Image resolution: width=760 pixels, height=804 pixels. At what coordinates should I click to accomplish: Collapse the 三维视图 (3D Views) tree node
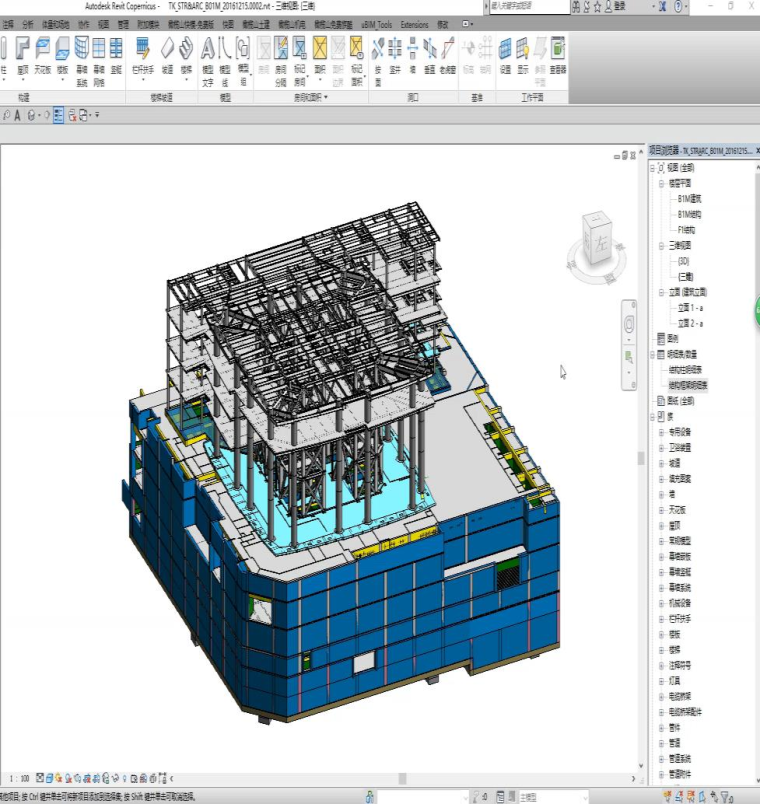661,245
